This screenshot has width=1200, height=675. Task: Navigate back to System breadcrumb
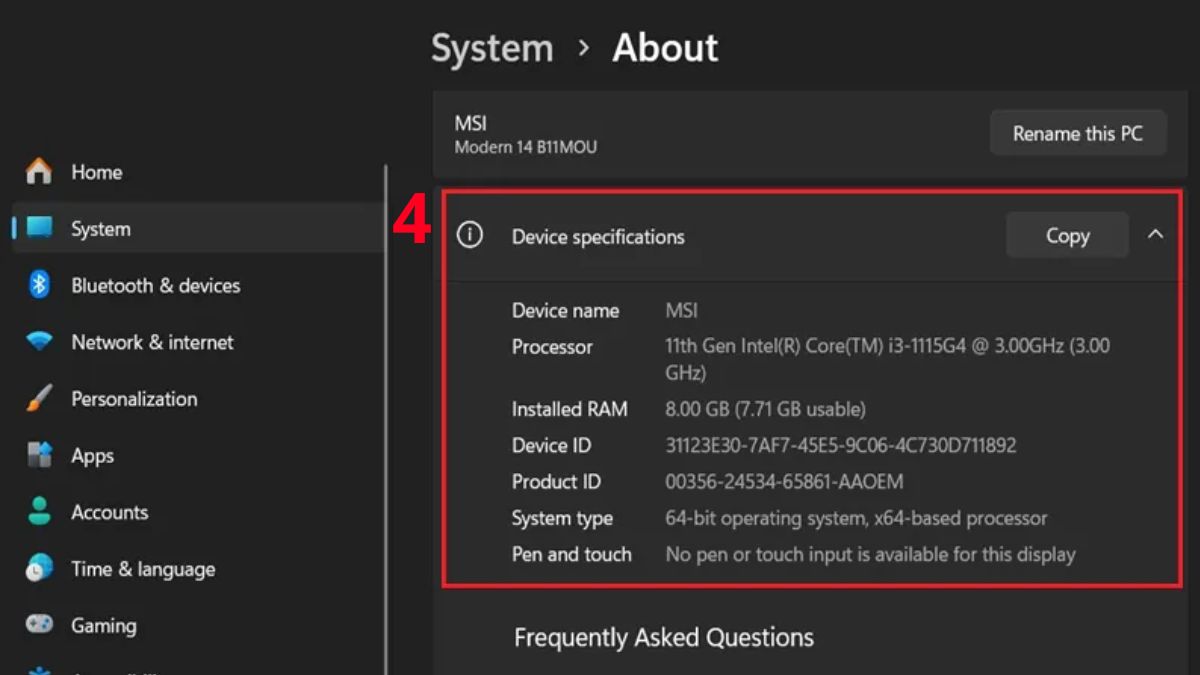tap(492, 48)
